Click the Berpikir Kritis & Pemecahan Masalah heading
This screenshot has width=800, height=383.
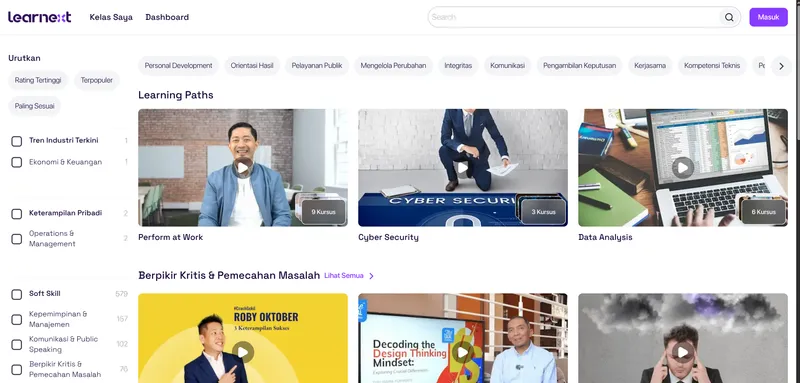229,276
